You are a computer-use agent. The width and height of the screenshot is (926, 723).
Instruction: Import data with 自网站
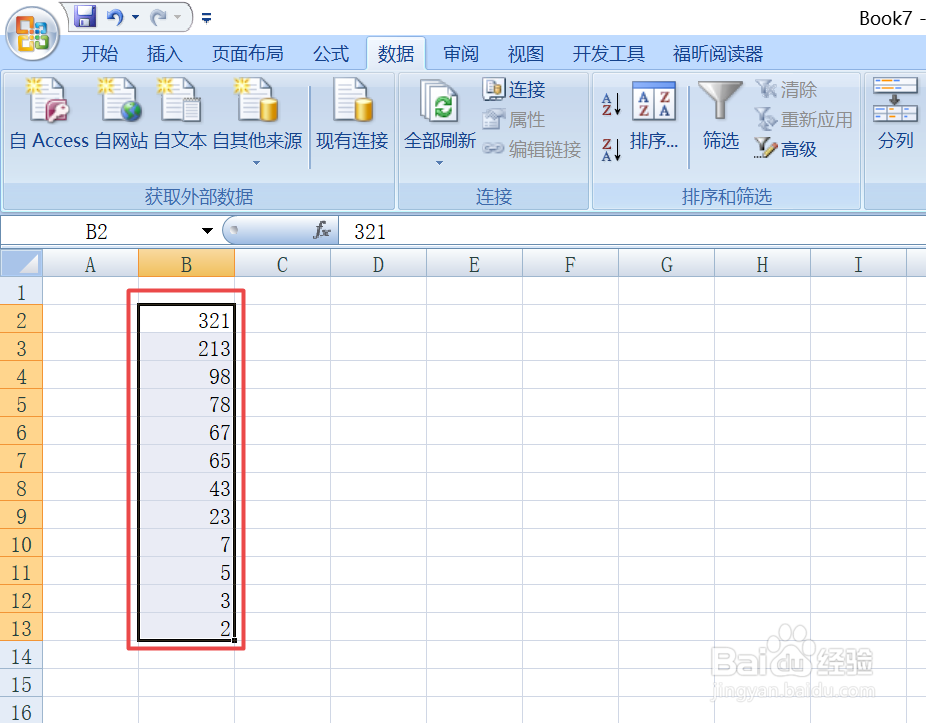click(x=120, y=115)
